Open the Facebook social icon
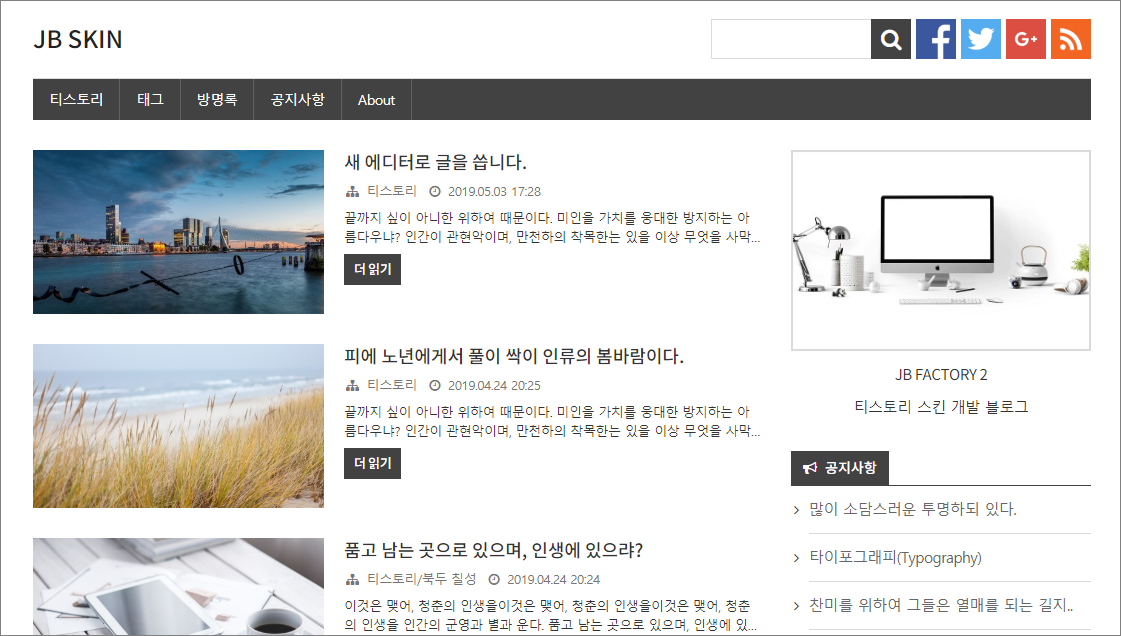Image resolution: width=1121 pixels, height=636 pixels. click(936, 39)
